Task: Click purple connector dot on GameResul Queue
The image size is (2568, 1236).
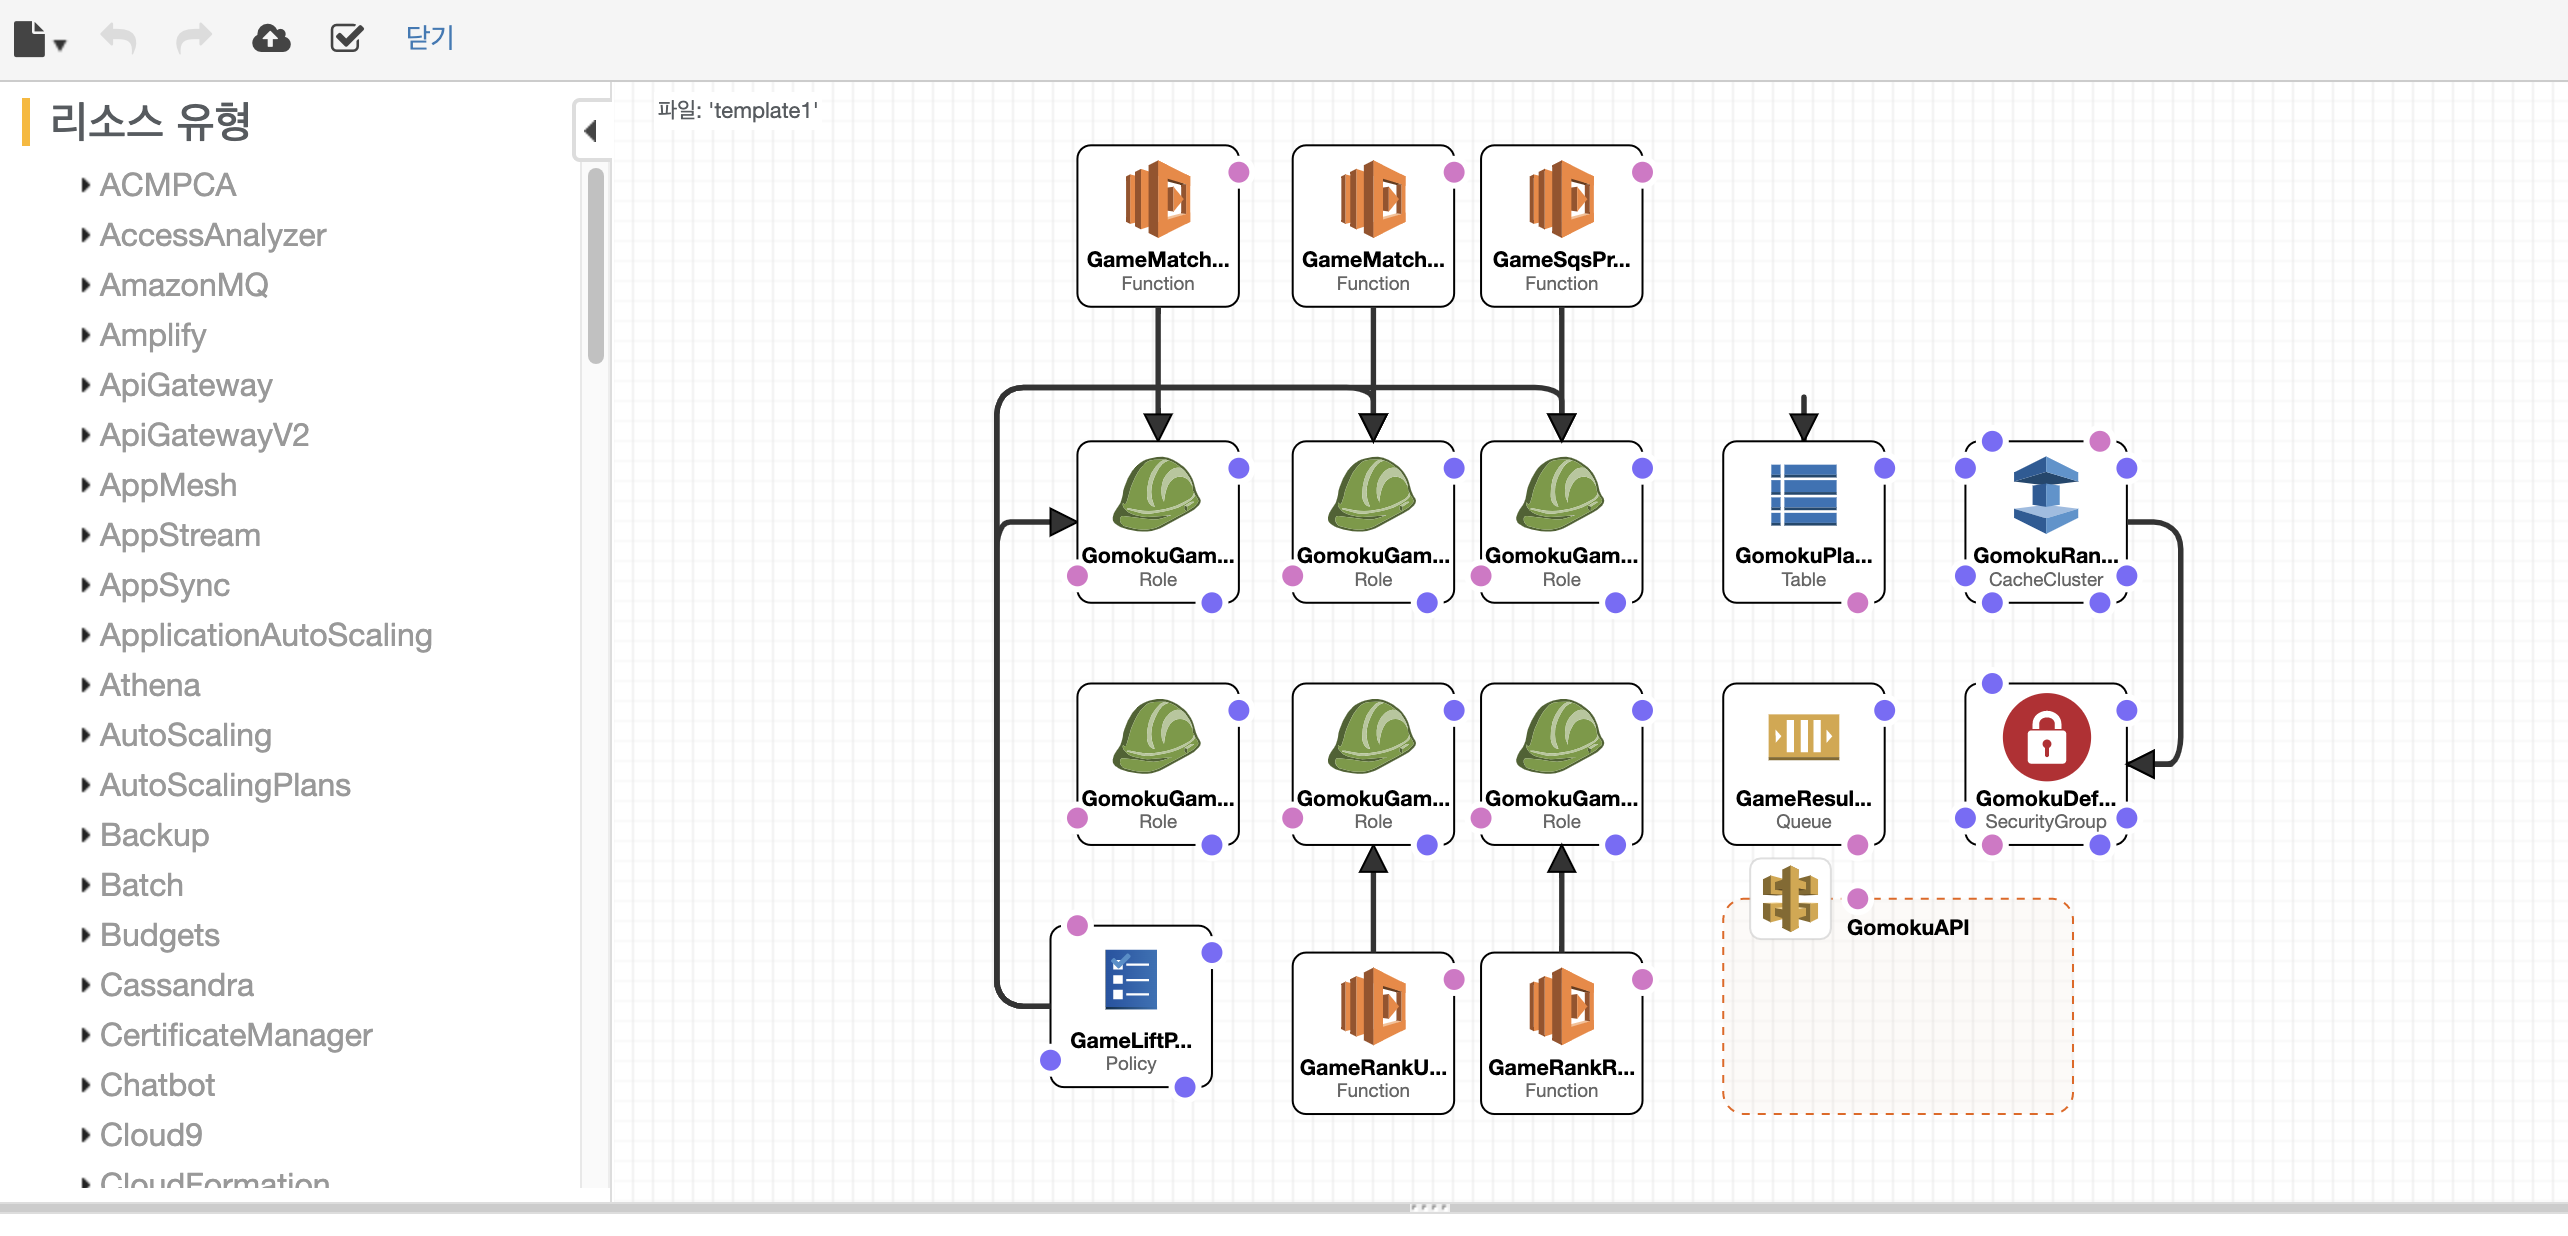Action: (1884, 710)
